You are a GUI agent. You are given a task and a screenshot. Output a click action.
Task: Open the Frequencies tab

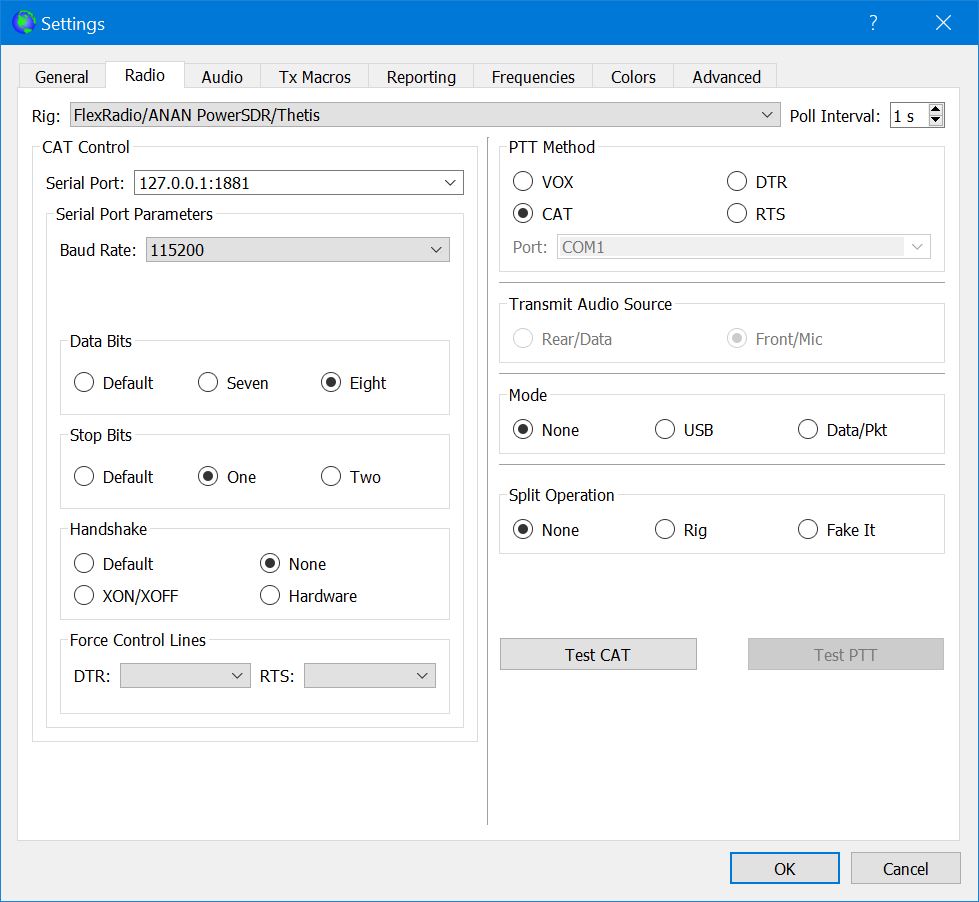point(533,77)
